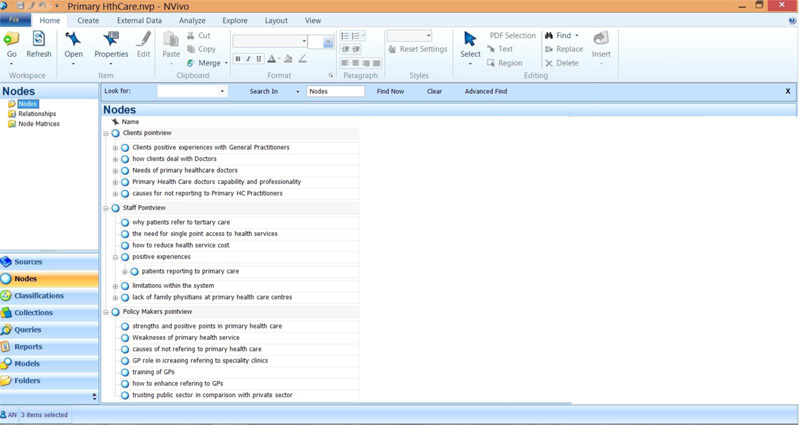Click the Find Now button
This screenshot has height=425, width=800.
(390, 91)
